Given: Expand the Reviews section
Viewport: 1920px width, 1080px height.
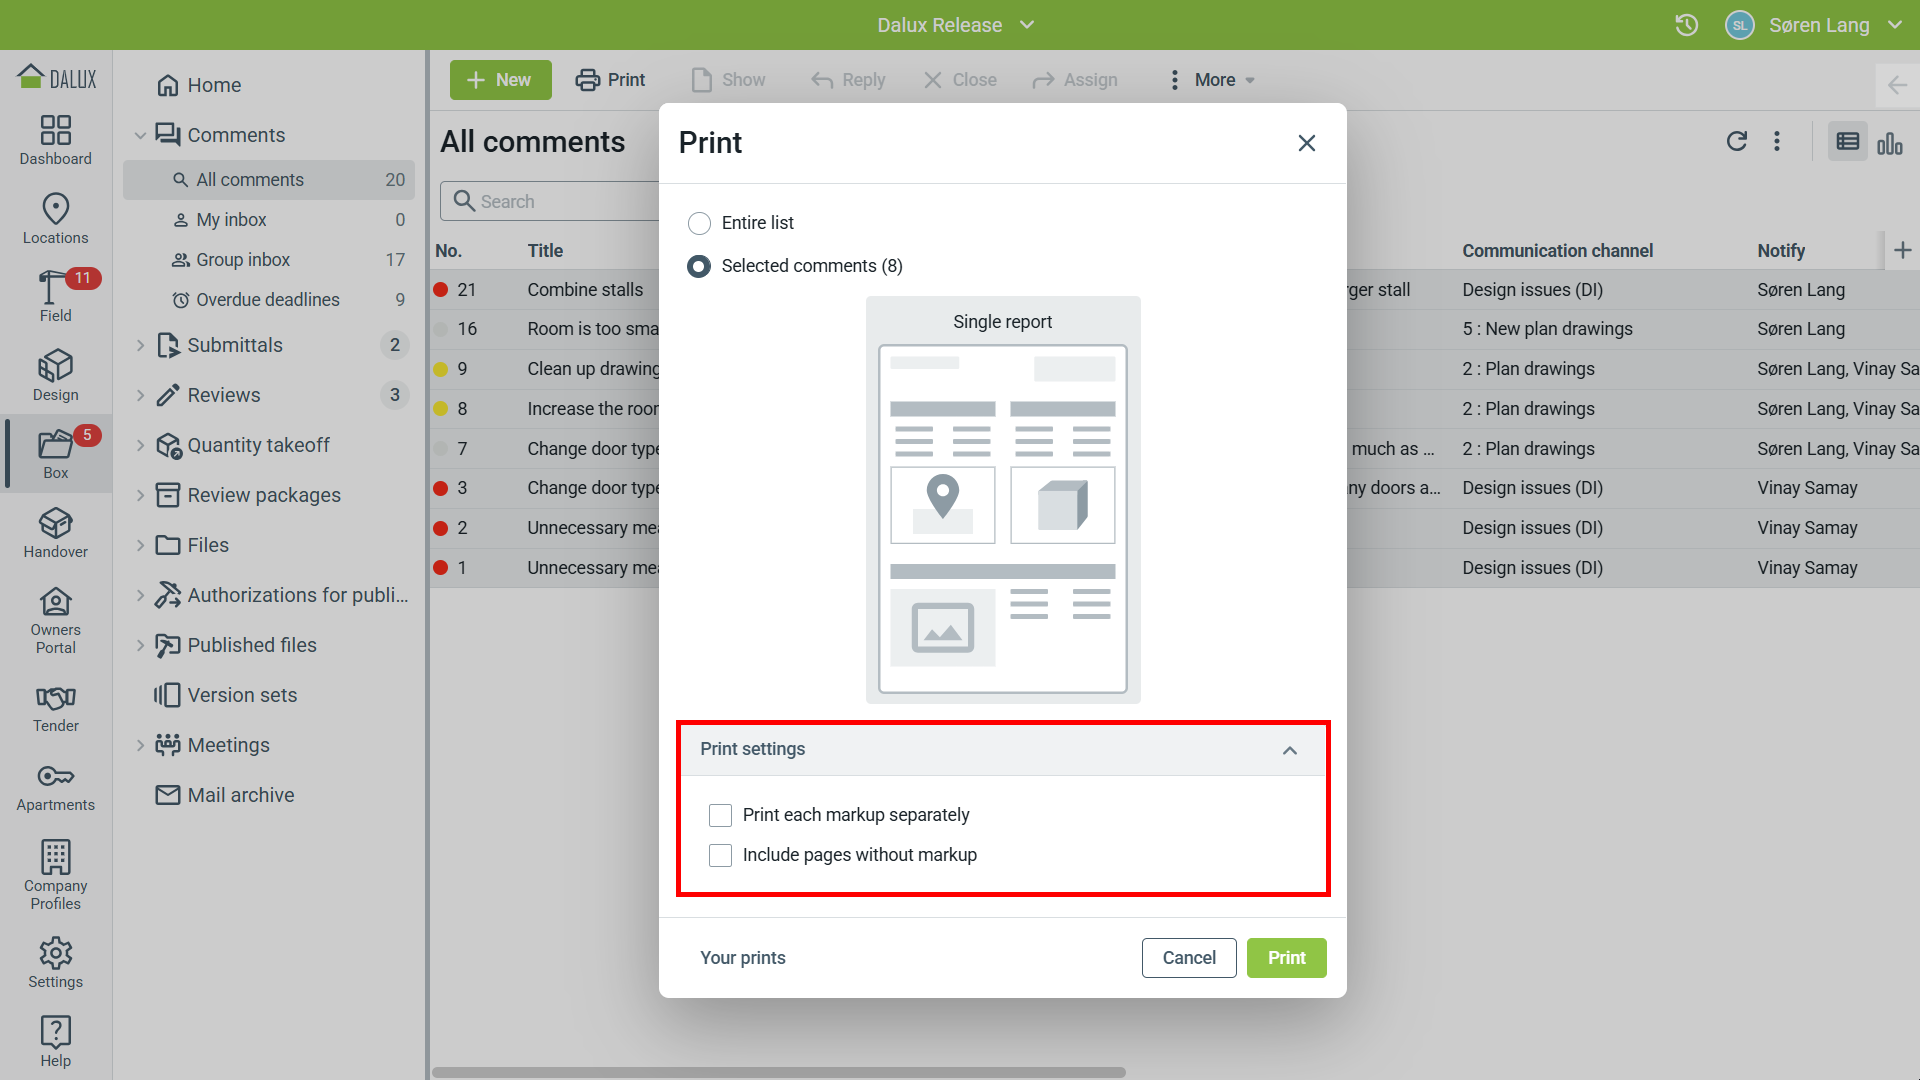Looking at the screenshot, I should pyautogui.click(x=140, y=395).
